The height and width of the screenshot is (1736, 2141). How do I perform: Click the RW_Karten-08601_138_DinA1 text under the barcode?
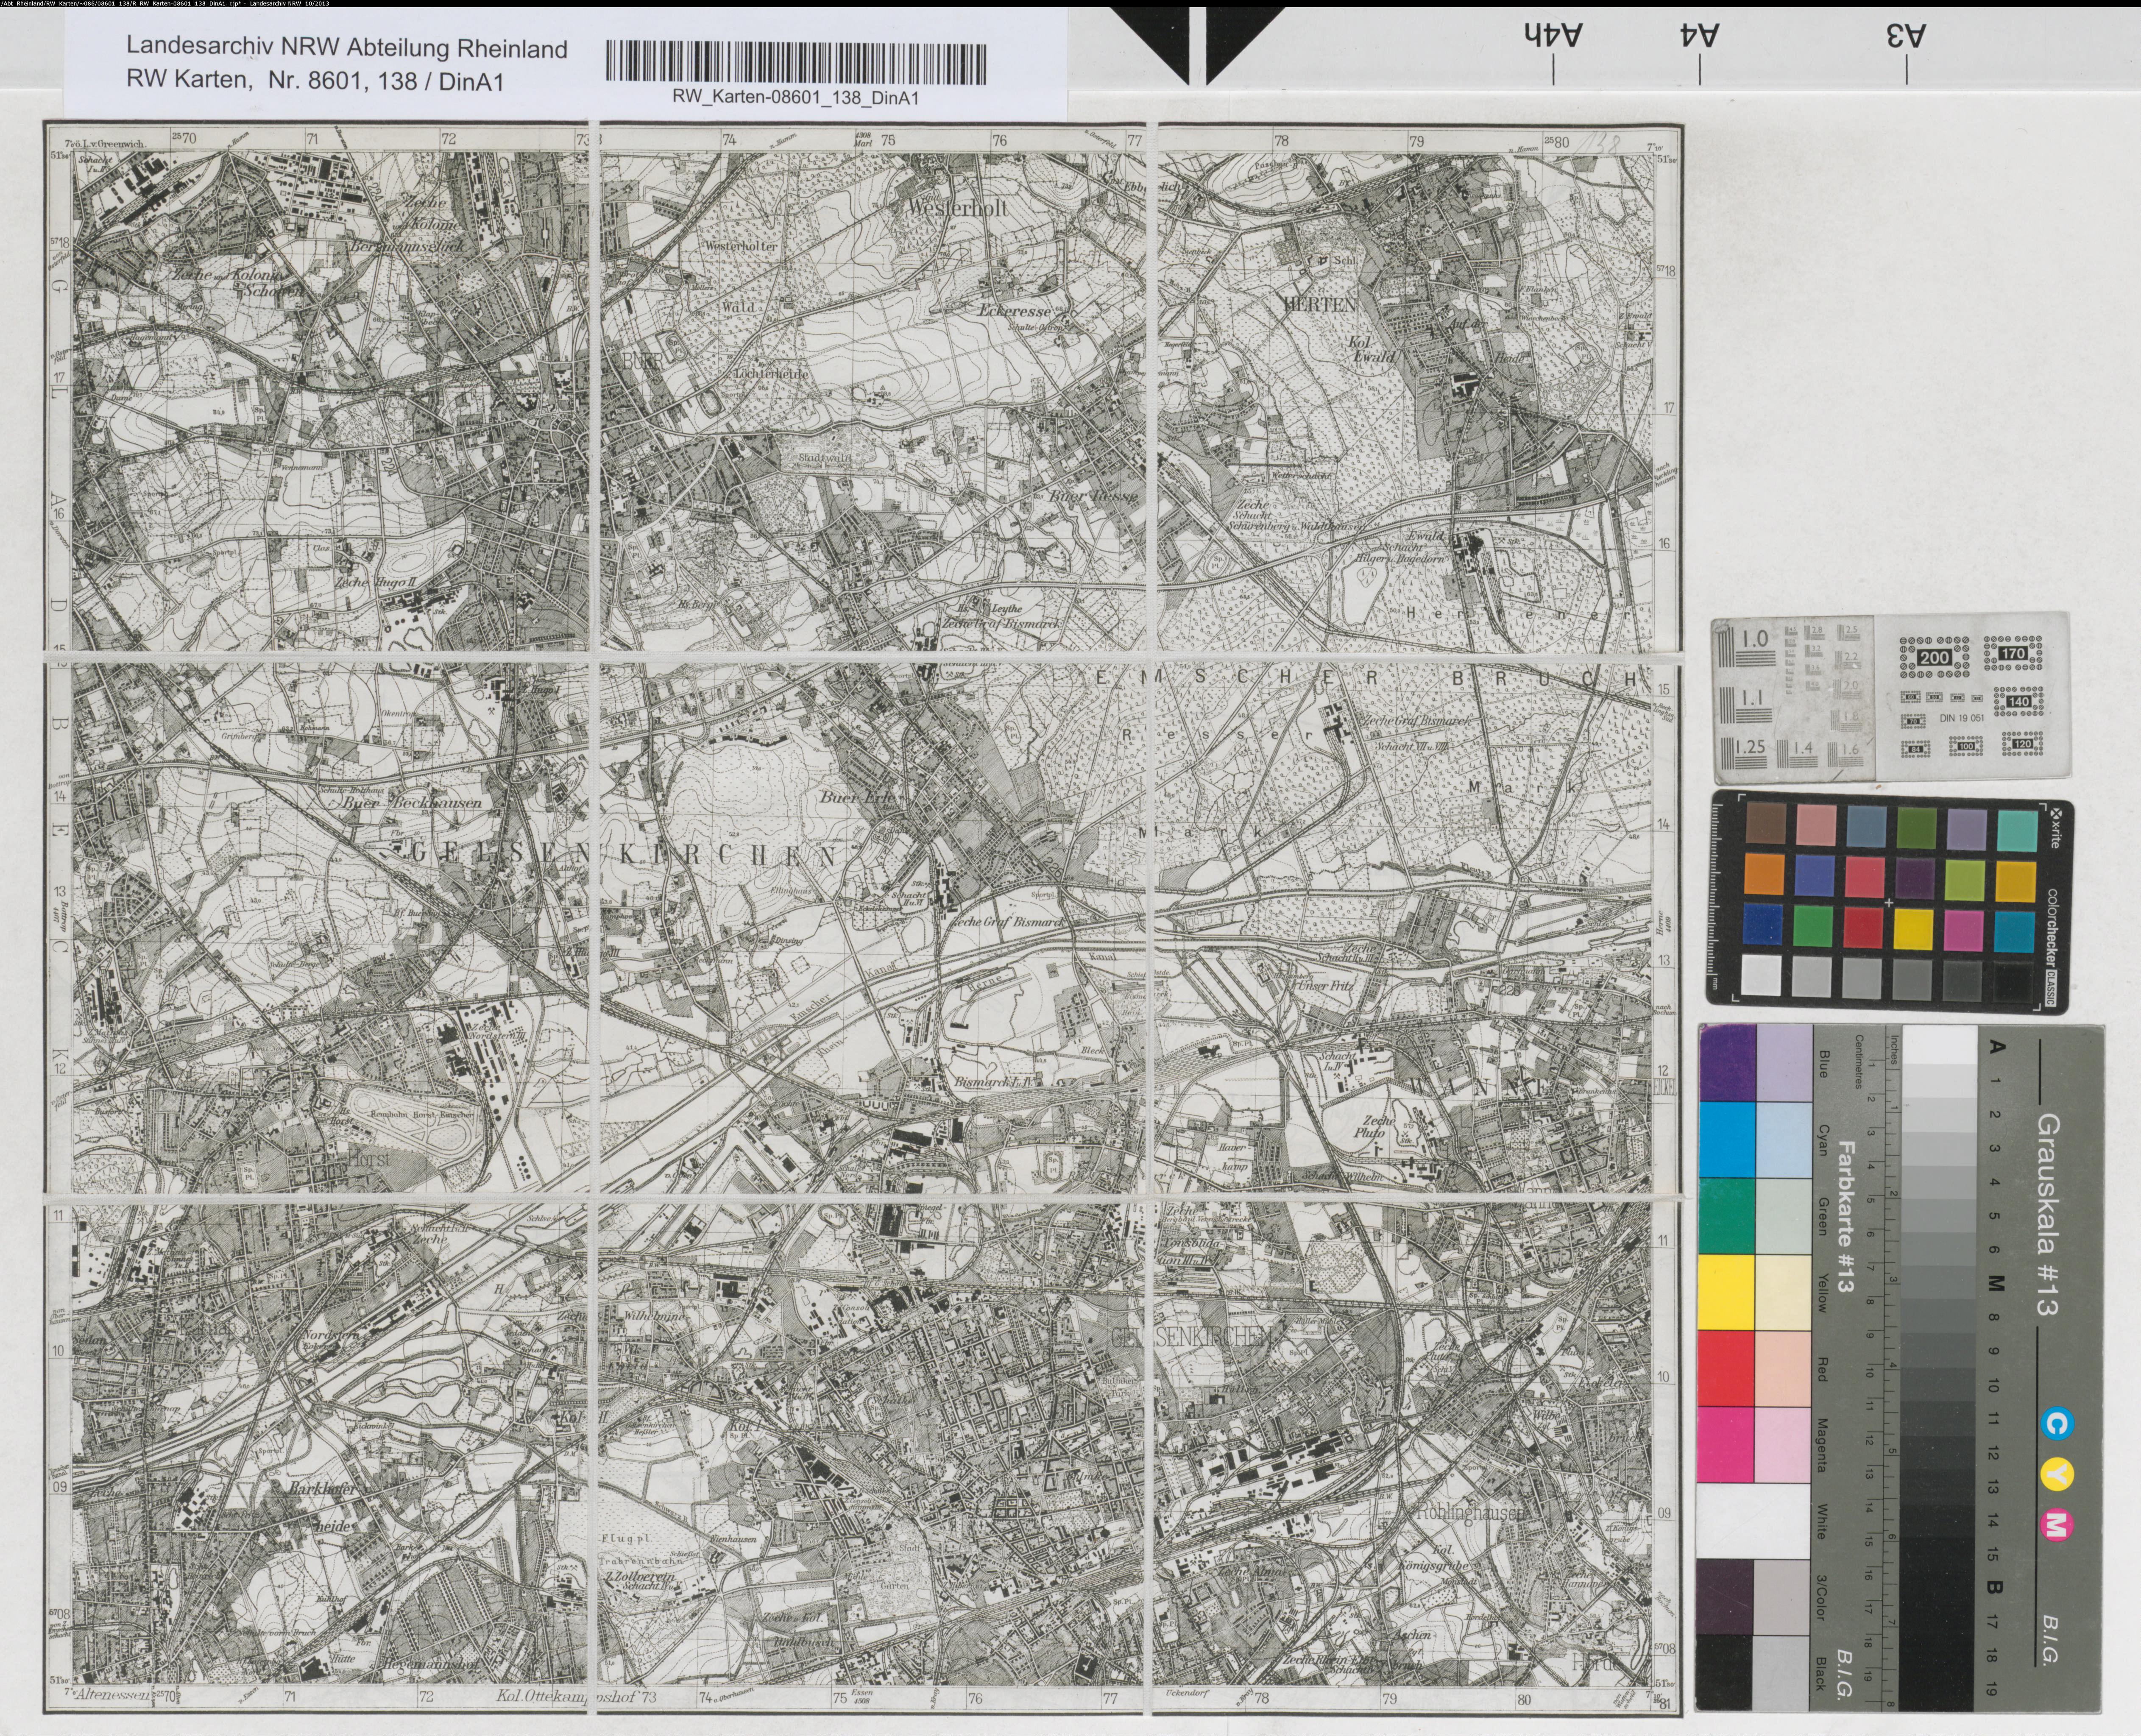click(796, 97)
